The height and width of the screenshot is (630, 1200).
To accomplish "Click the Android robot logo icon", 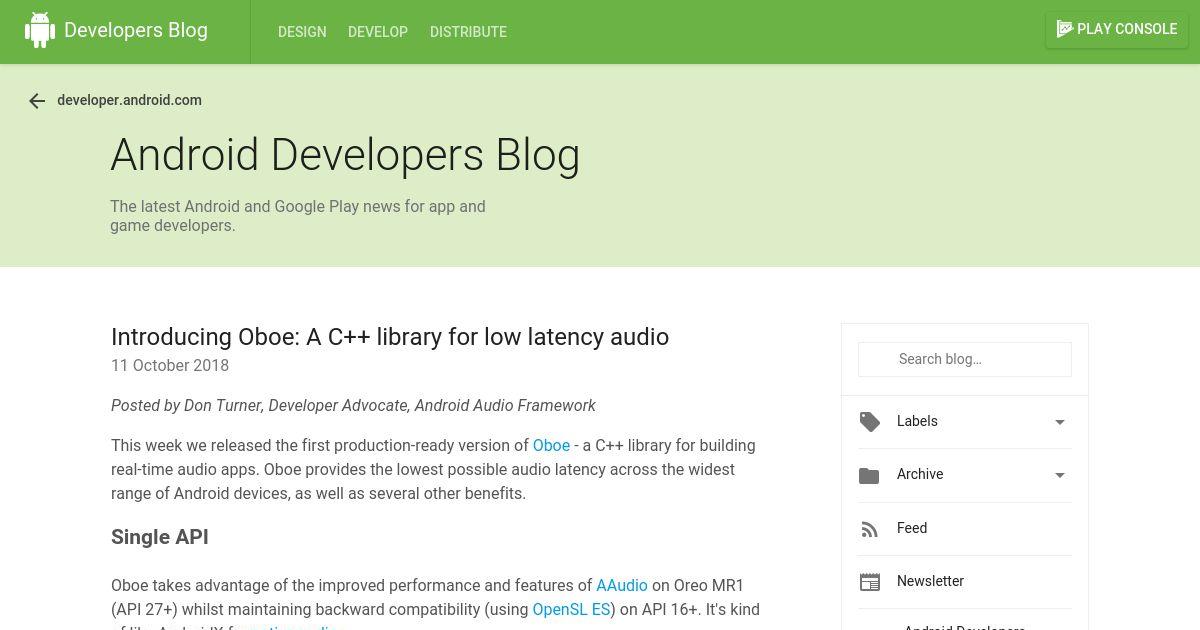I will pyautogui.click(x=40, y=30).
